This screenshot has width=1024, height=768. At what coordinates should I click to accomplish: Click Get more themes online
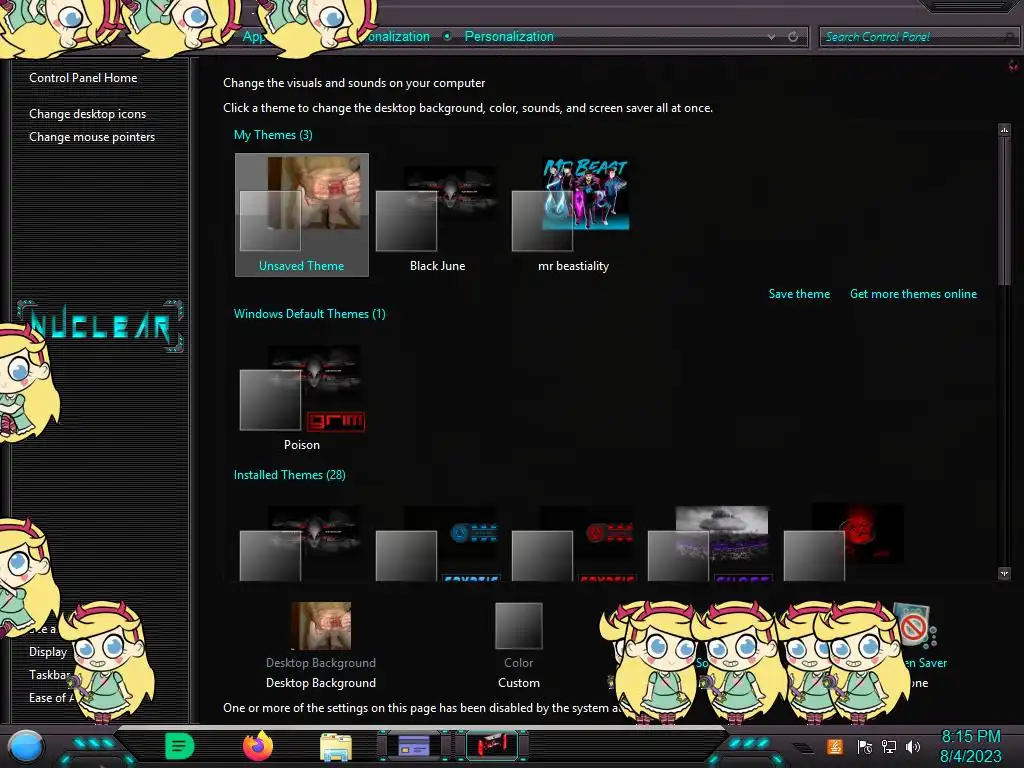point(913,294)
